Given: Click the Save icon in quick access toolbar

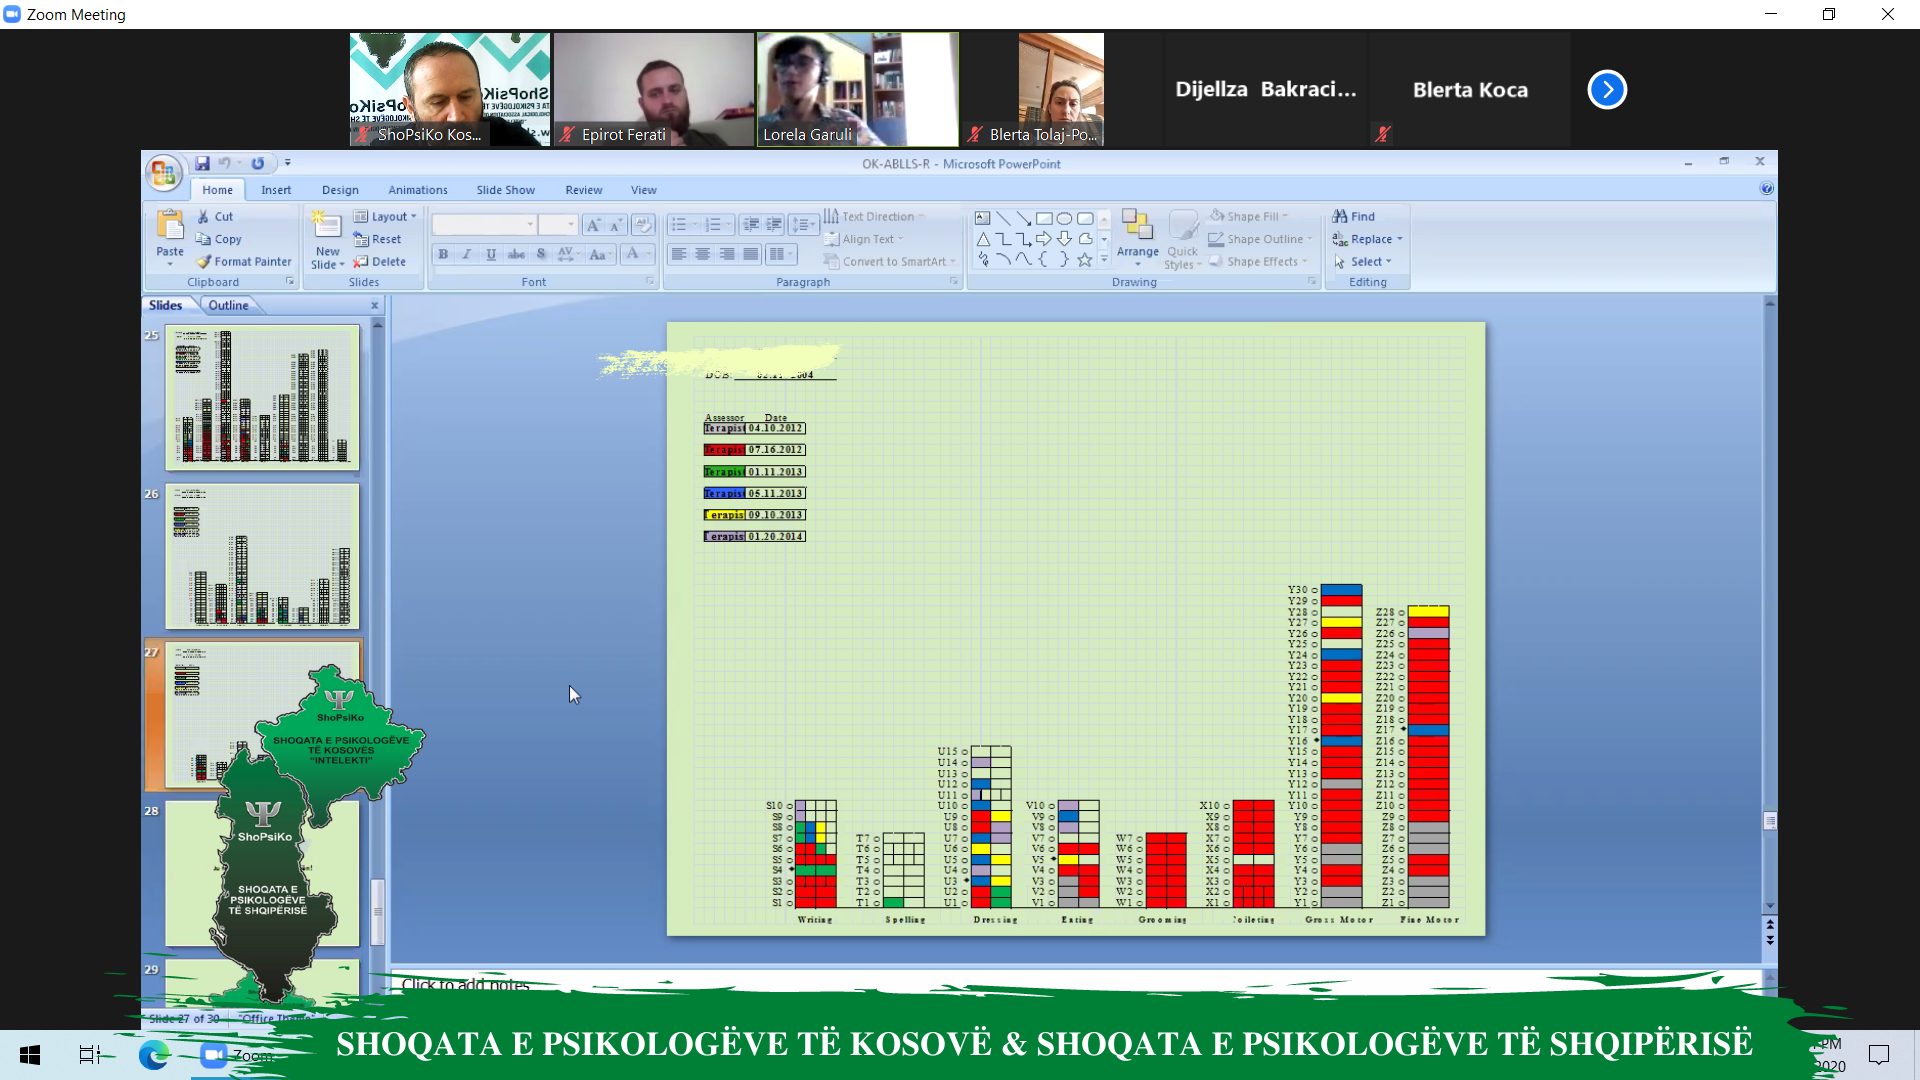Looking at the screenshot, I should tap(202, 163).
